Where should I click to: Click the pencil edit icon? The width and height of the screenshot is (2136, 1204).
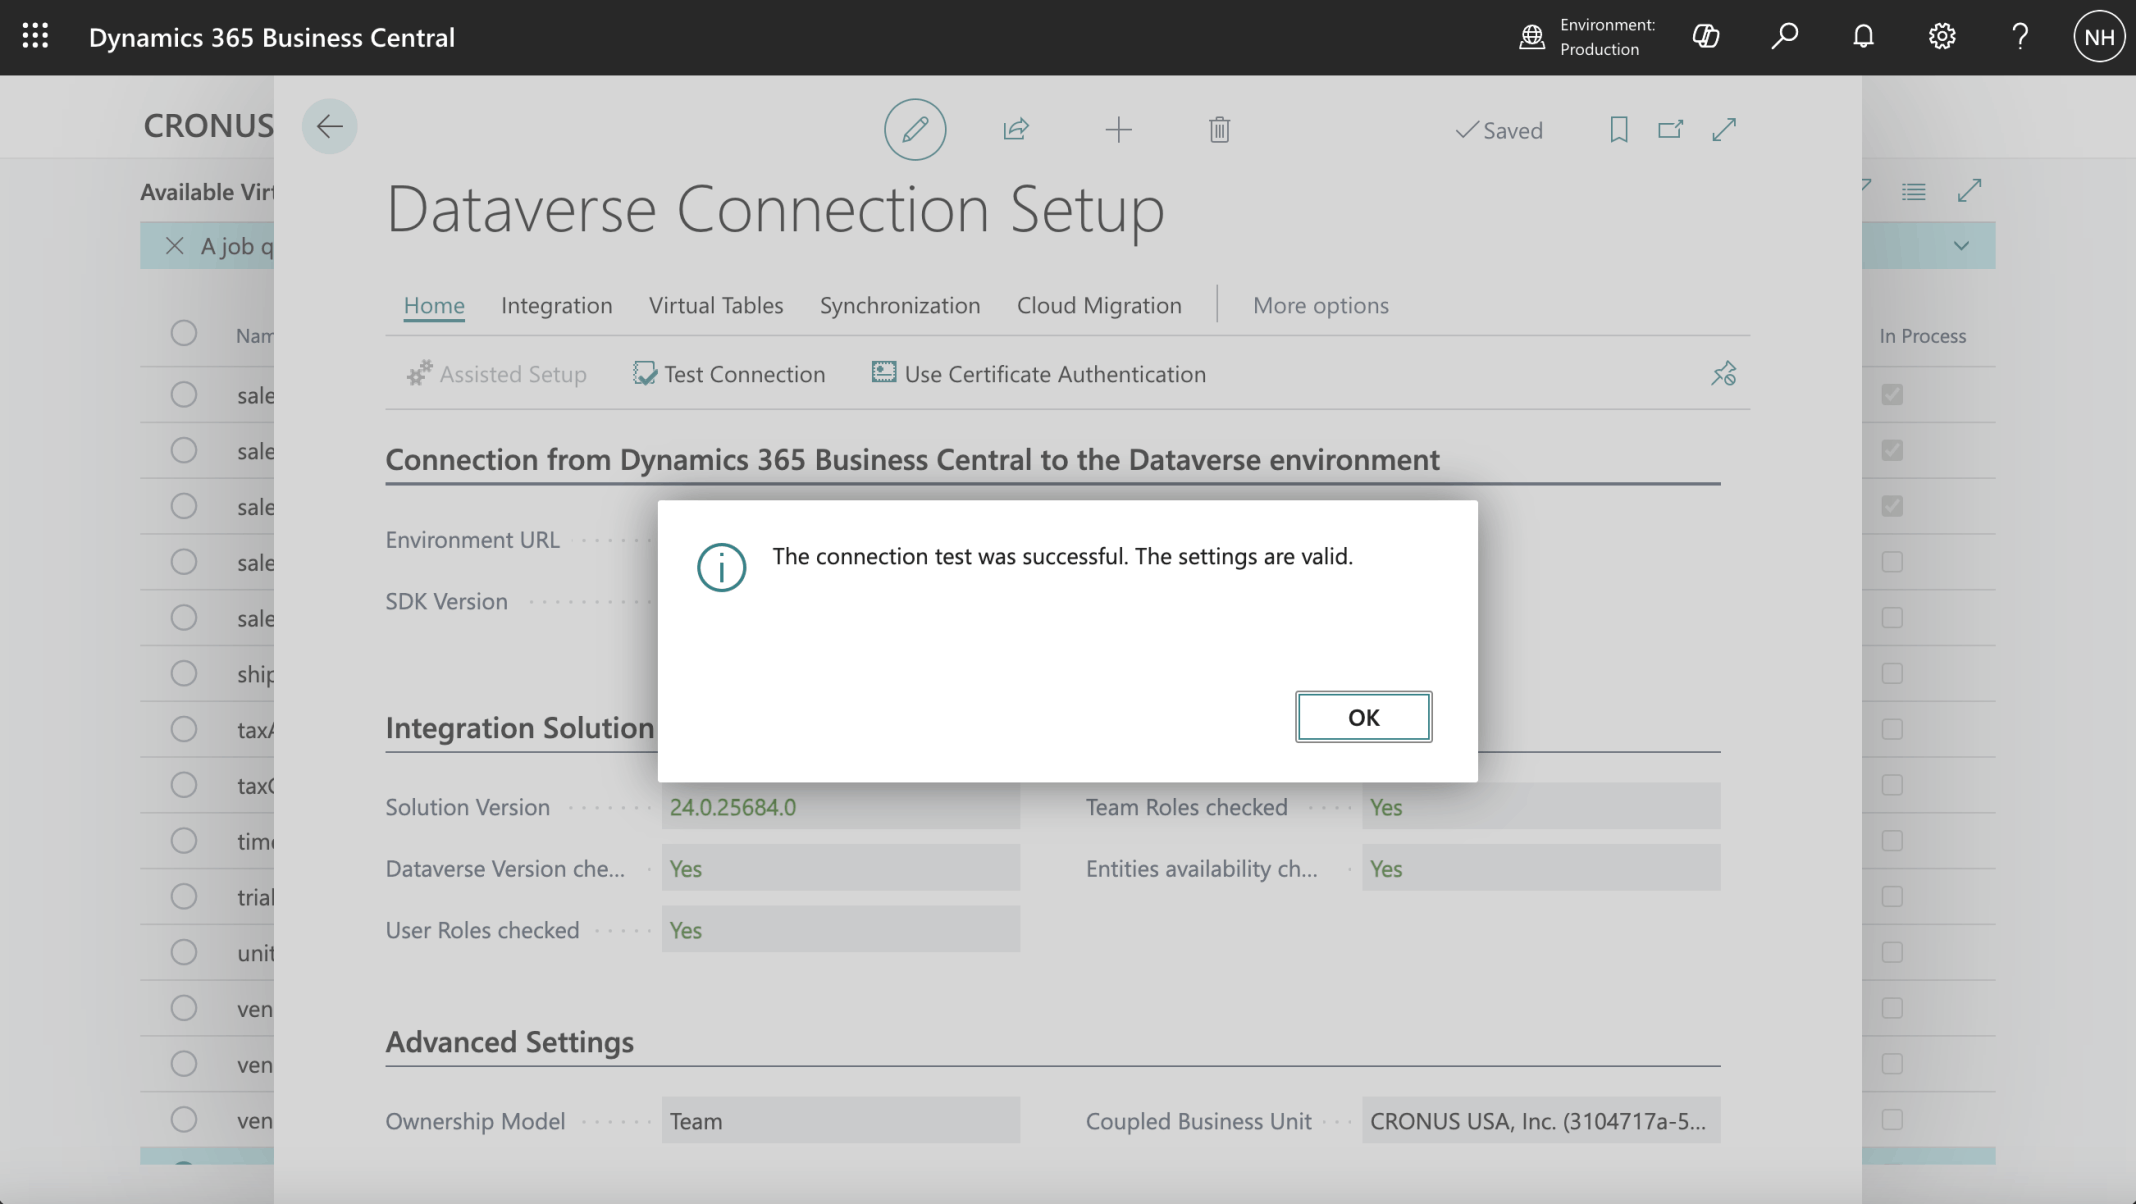point(914,129)
